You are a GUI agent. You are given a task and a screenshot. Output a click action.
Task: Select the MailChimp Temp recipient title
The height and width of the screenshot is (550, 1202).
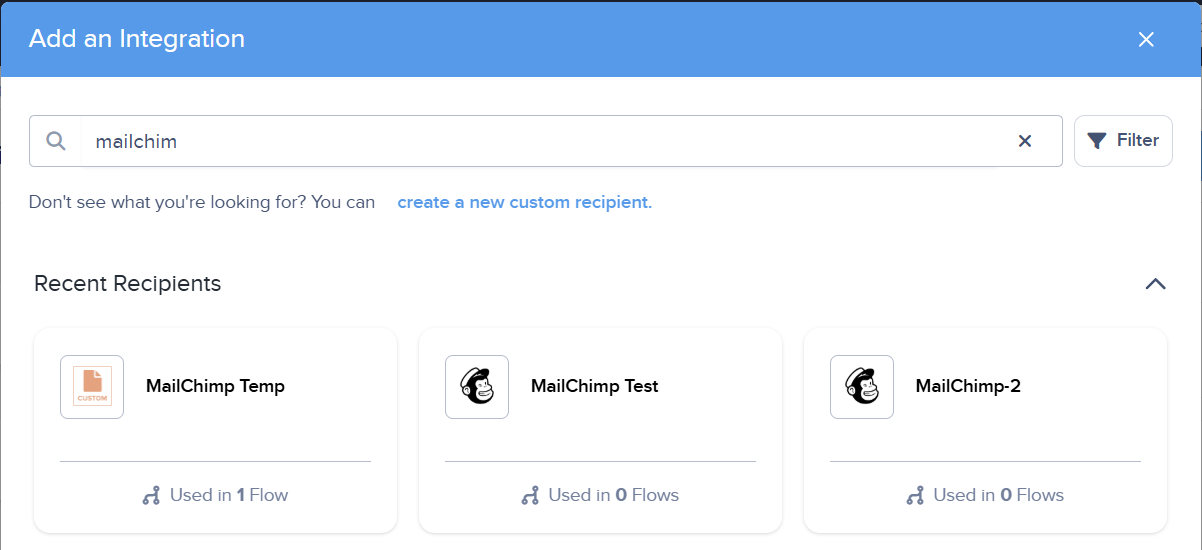tap(215, 386)
